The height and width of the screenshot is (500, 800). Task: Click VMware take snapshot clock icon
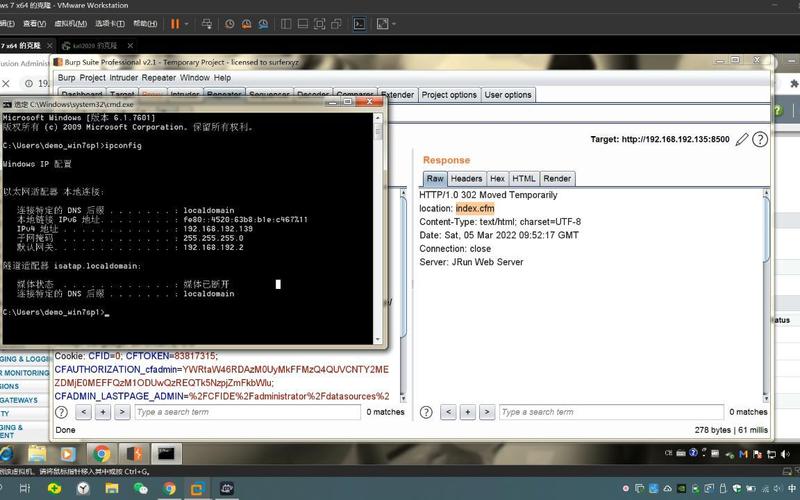(230, 24)
